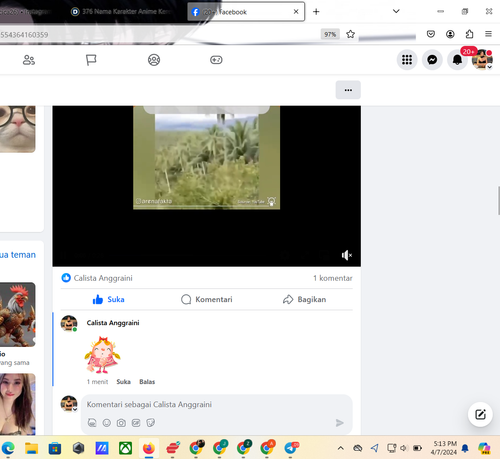Open the Facebook menu grid icon
500x459 pixels.
[x=407, y=60]
